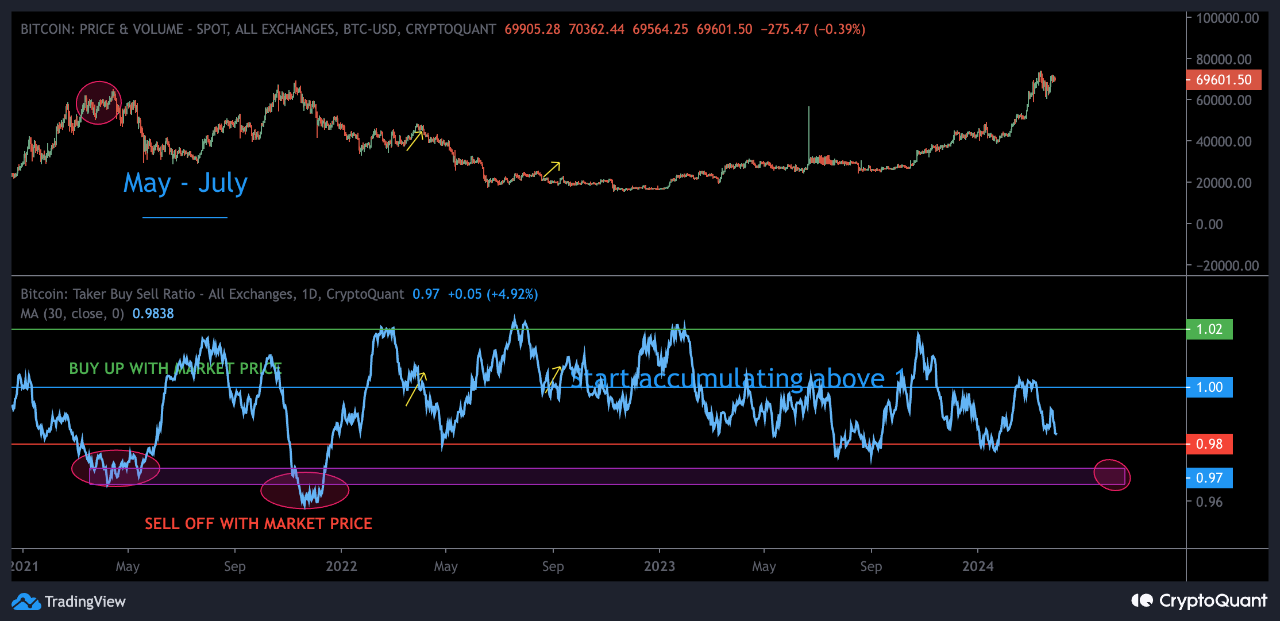Click the 20000.00 price axis label
This screenshot has height=621, width=1280.
[x=1226, y=183]
